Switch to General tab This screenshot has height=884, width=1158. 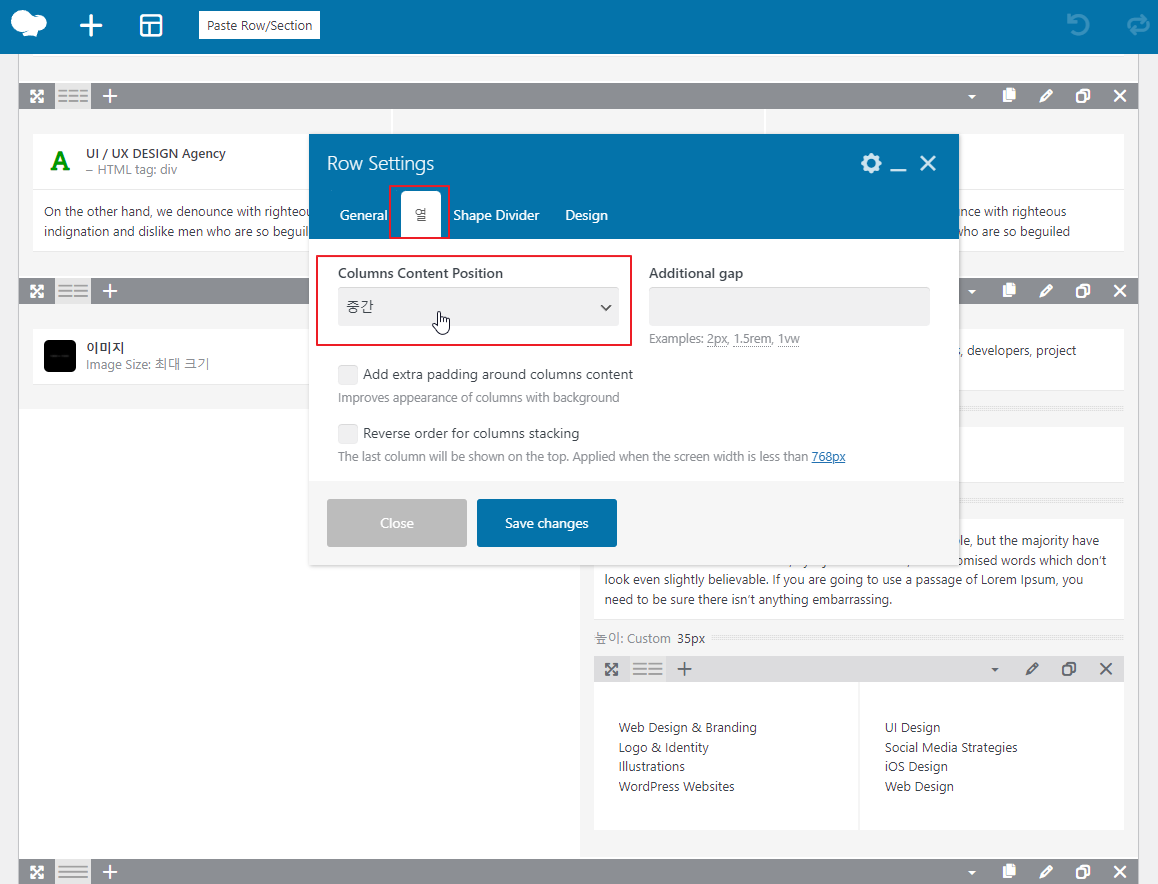pos(363,215)
